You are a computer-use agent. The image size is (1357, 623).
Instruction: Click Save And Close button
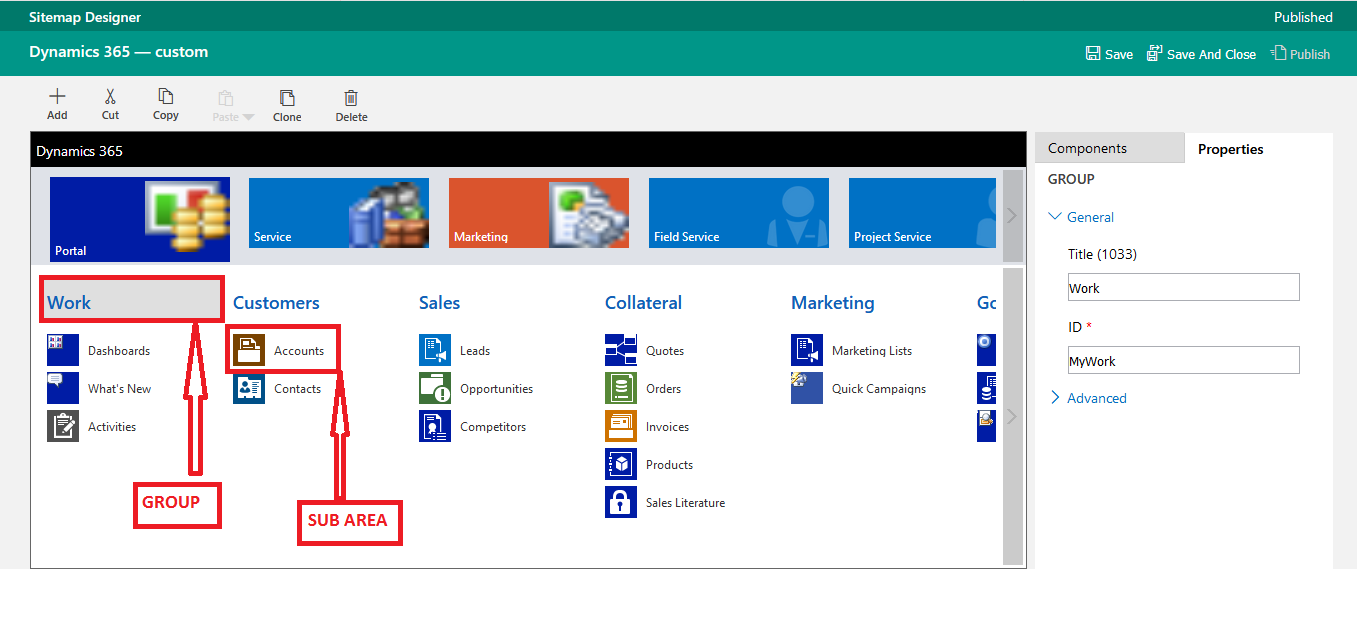[1201, 54]
